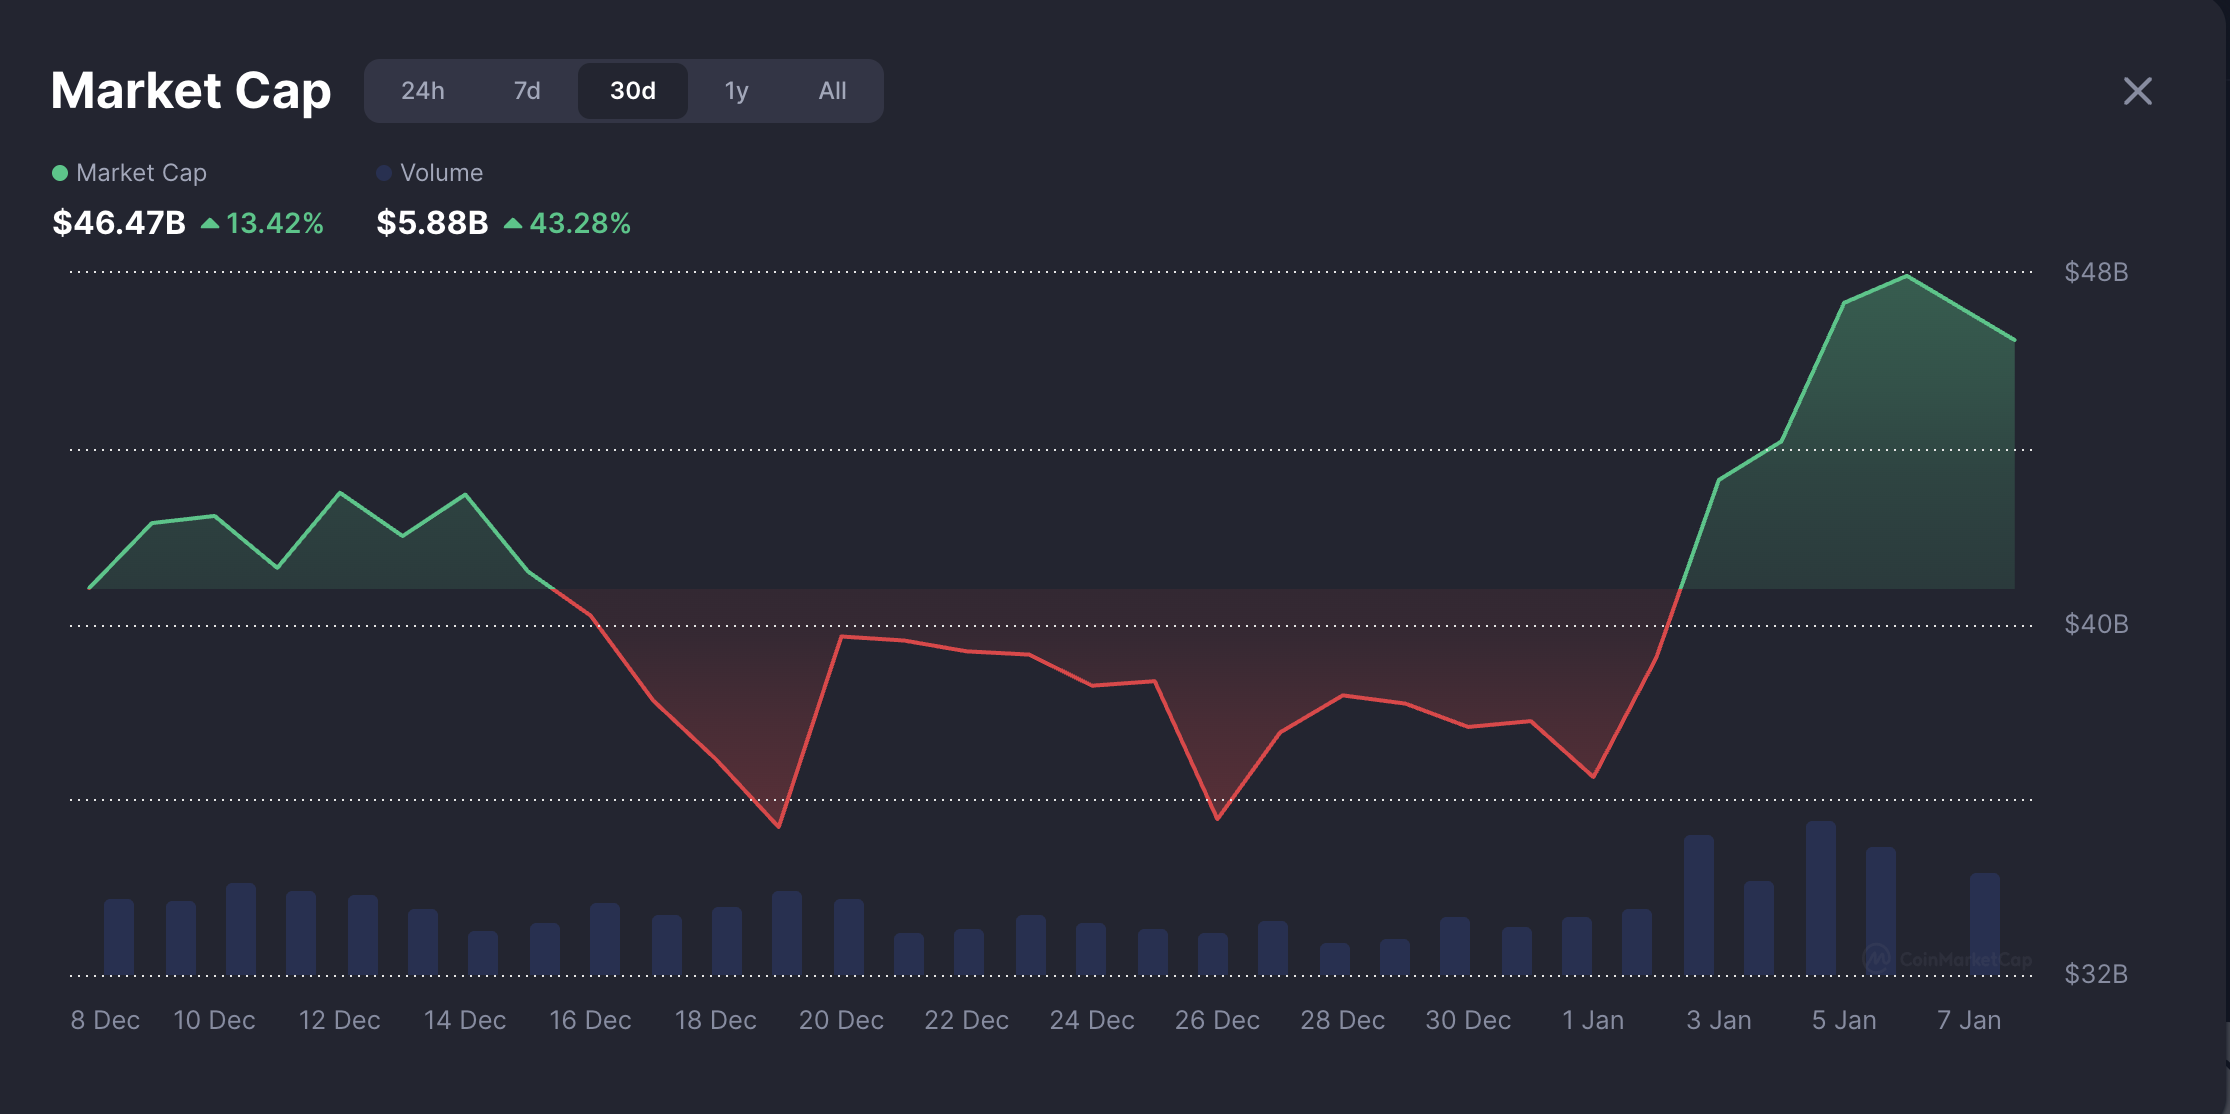Click the tallest volume bar near 5 Jan

click(x=1820, y=897)
